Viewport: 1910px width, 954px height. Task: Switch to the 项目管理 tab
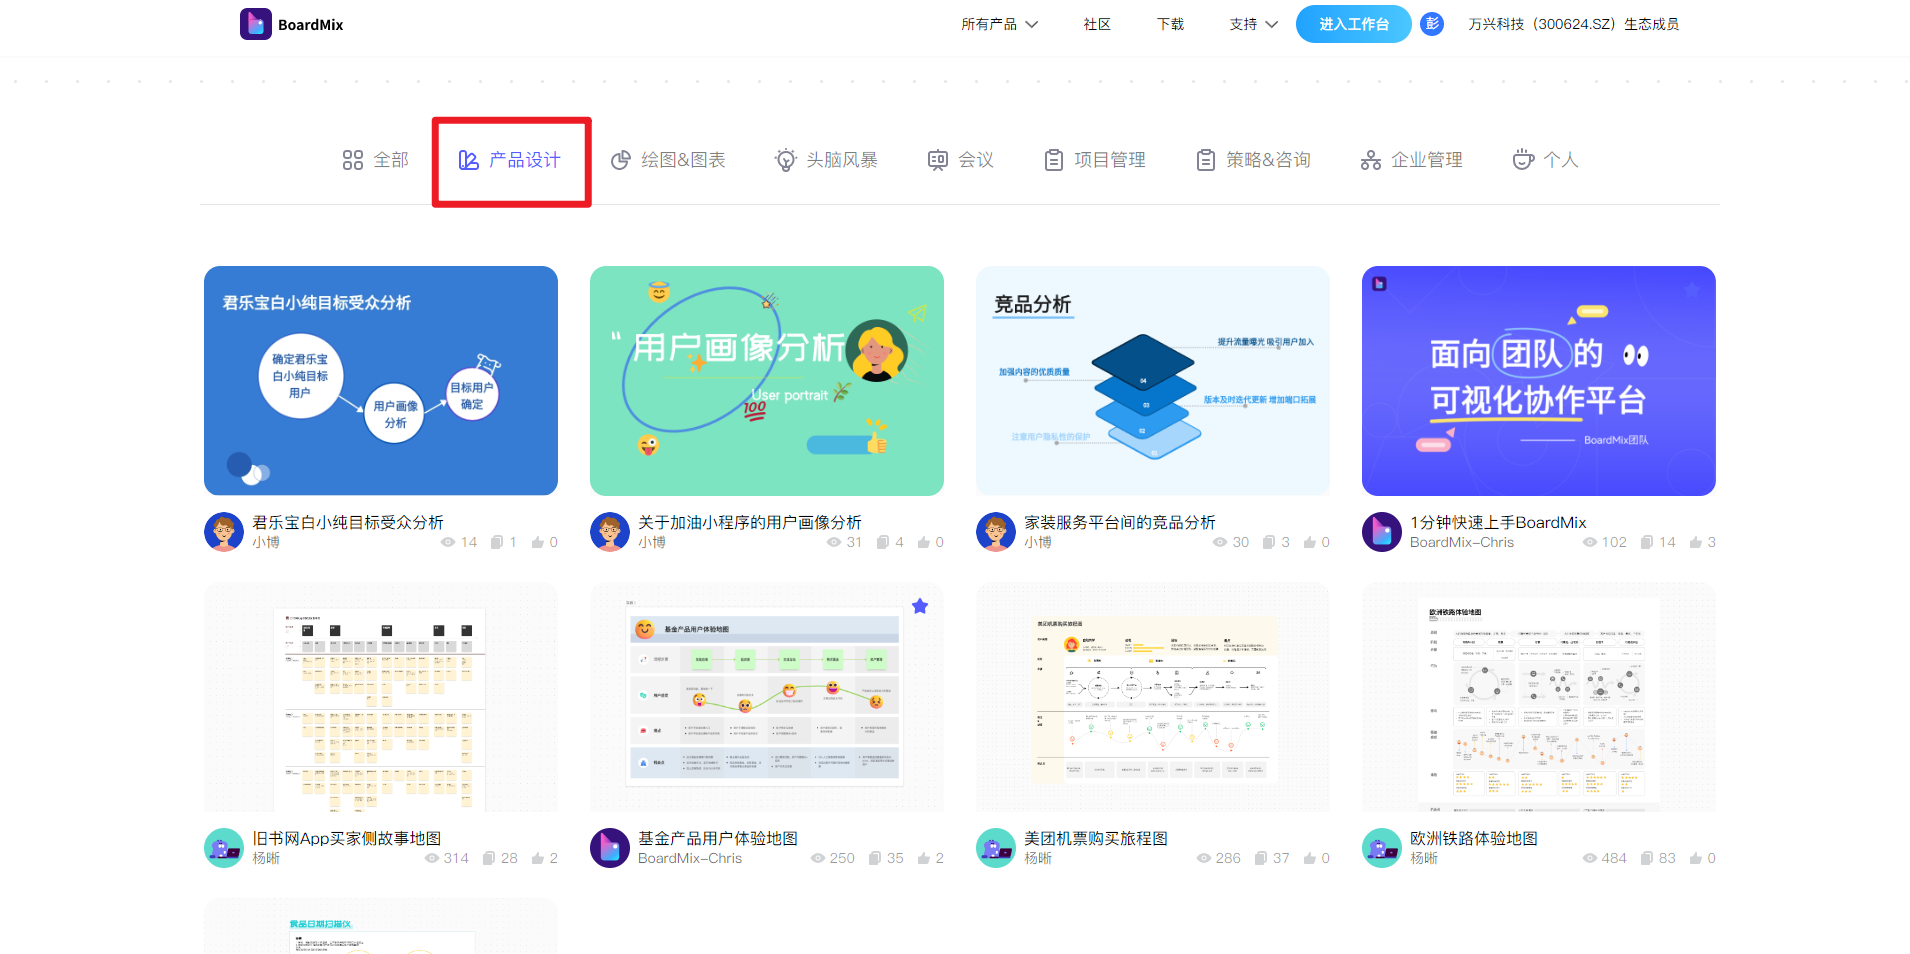tap(1095, 160)
